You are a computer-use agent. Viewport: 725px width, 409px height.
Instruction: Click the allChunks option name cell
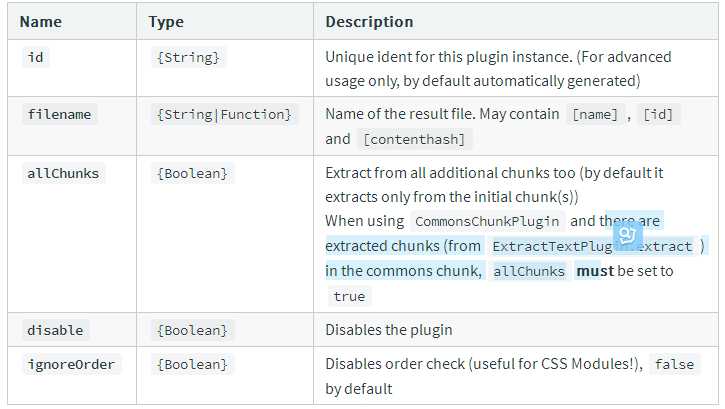(63, 173)
